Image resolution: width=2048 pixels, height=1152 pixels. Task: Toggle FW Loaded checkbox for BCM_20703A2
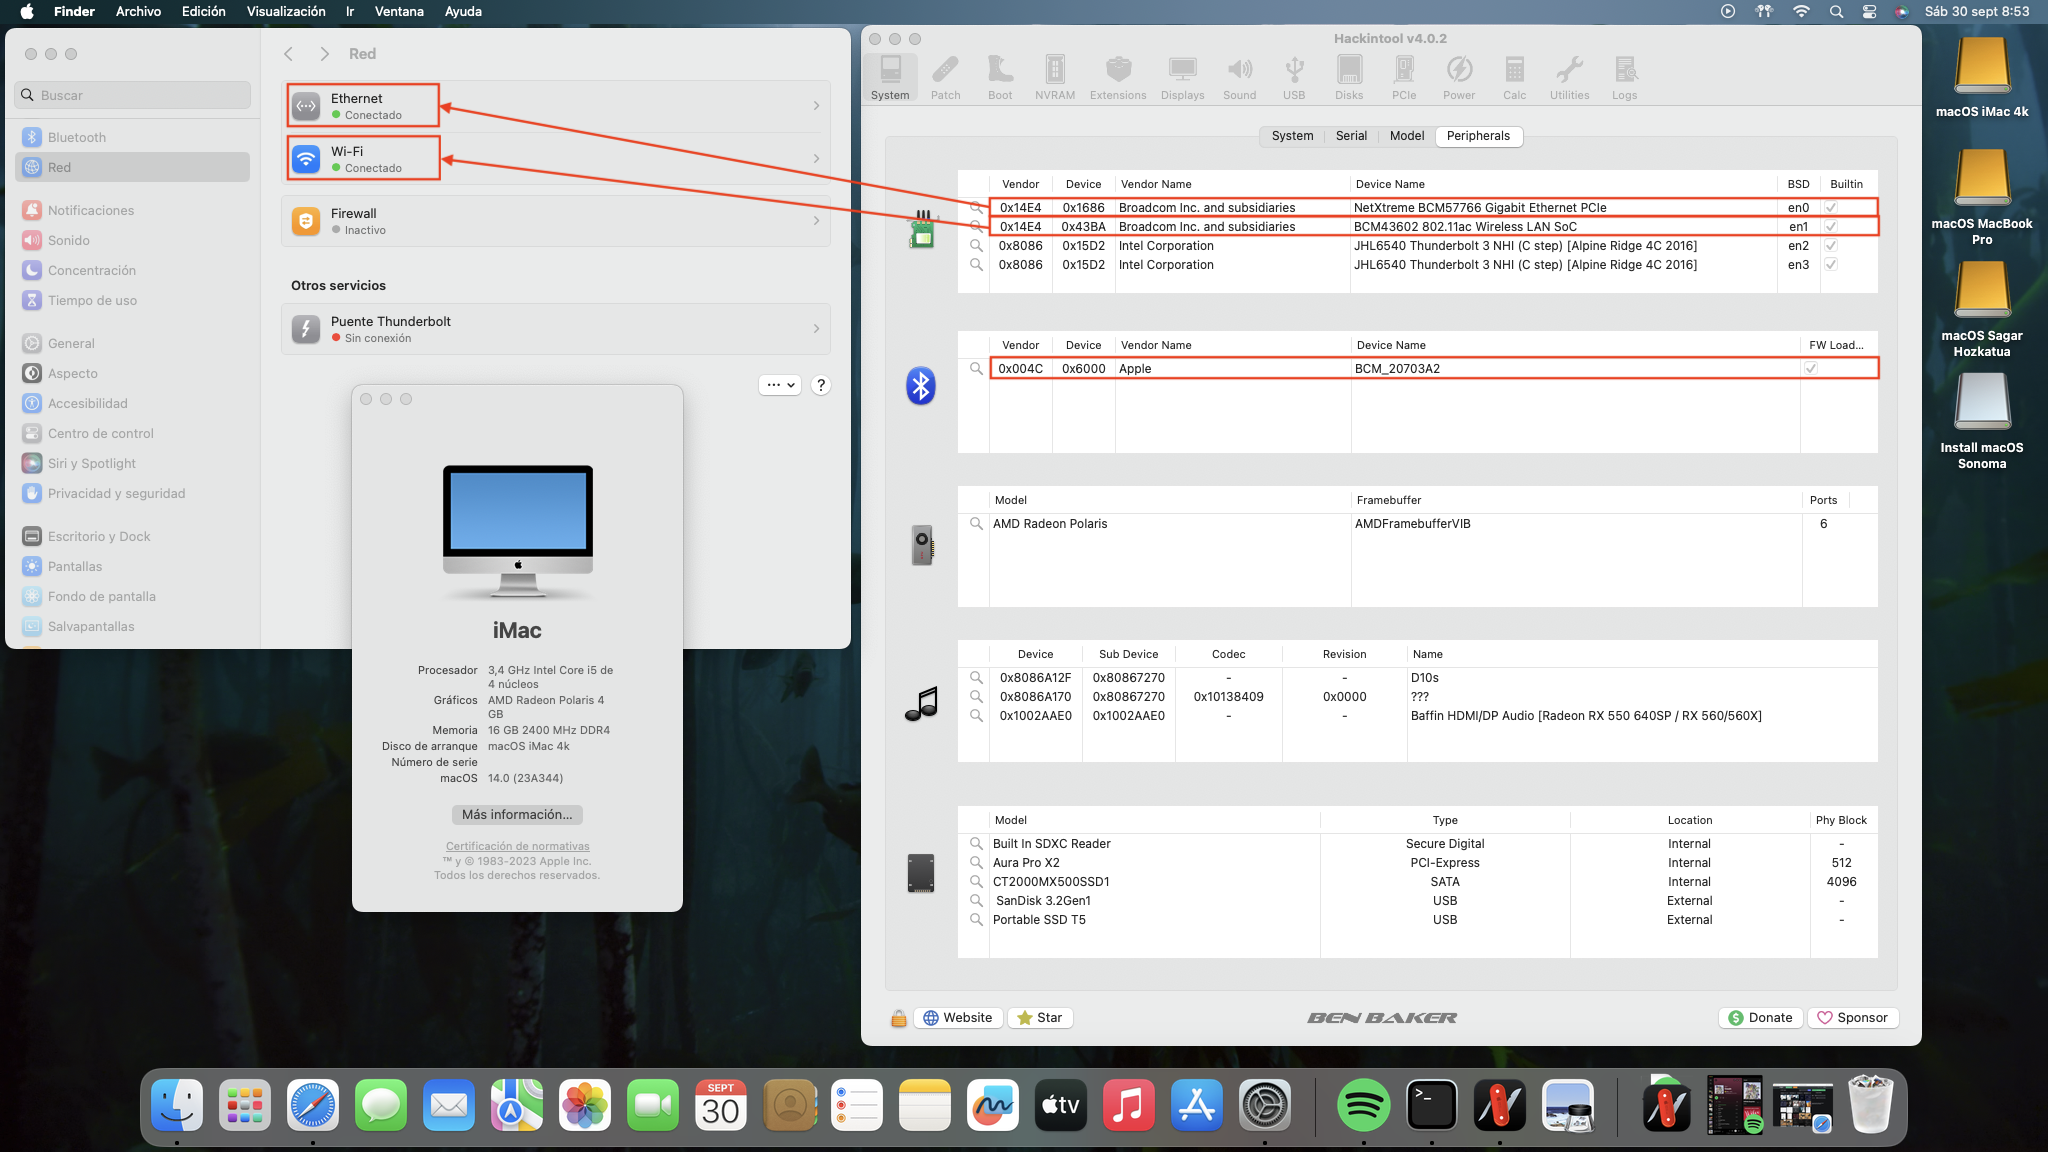[x=1811, y=369]
